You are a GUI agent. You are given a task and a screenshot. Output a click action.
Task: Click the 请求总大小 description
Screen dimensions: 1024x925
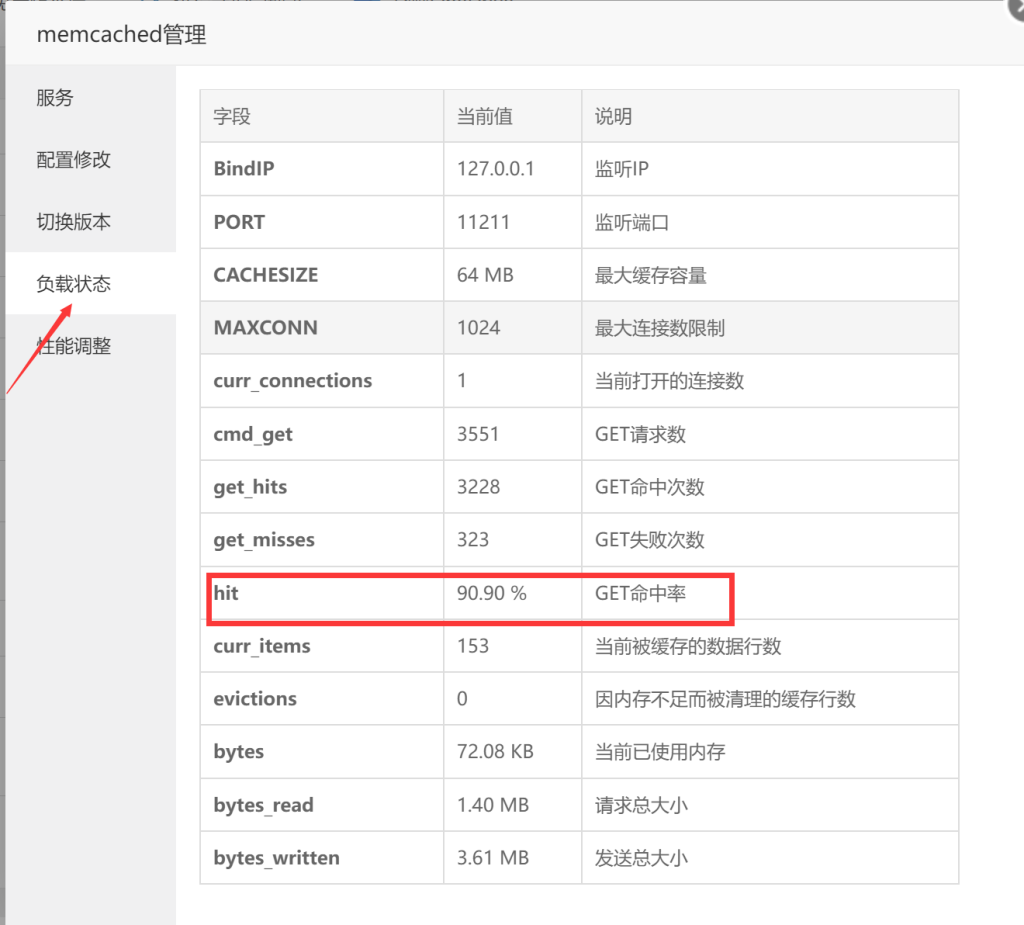(641, 805)
